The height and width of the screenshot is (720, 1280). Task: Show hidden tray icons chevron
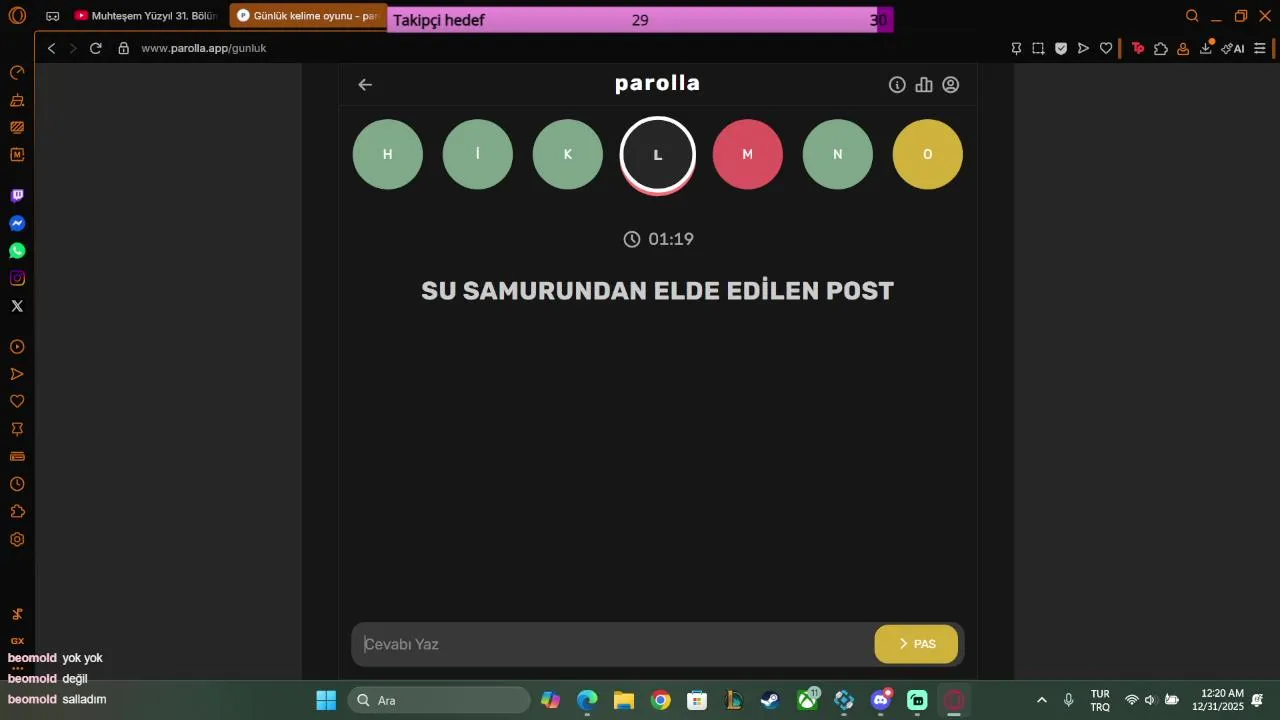[x=1042, y=700]
